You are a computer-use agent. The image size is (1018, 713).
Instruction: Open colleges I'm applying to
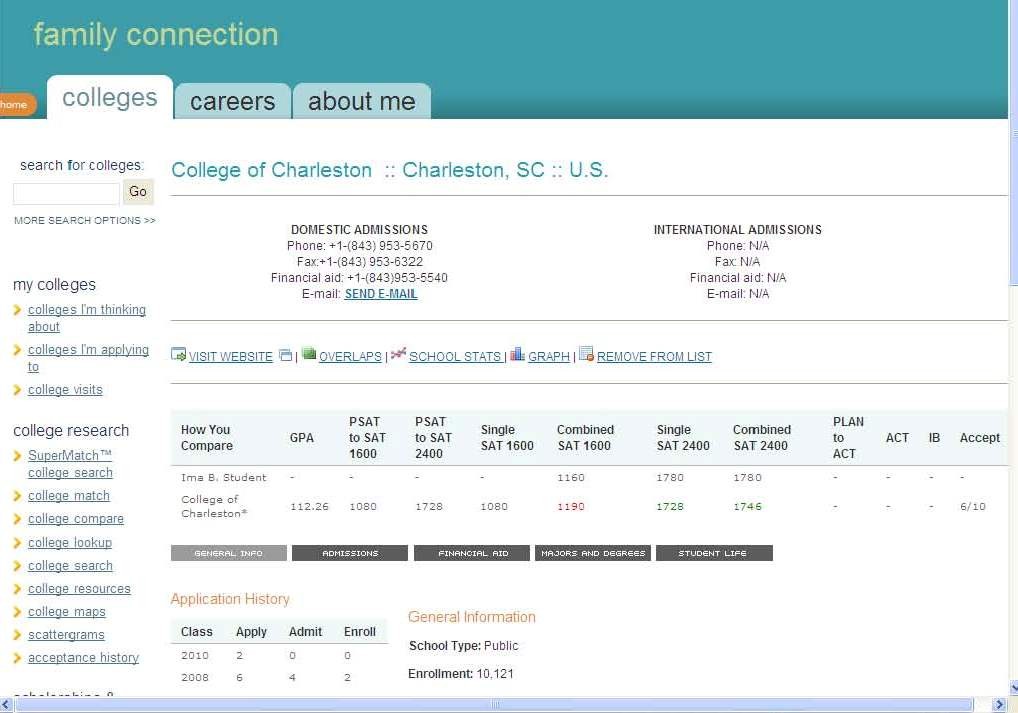88,358
